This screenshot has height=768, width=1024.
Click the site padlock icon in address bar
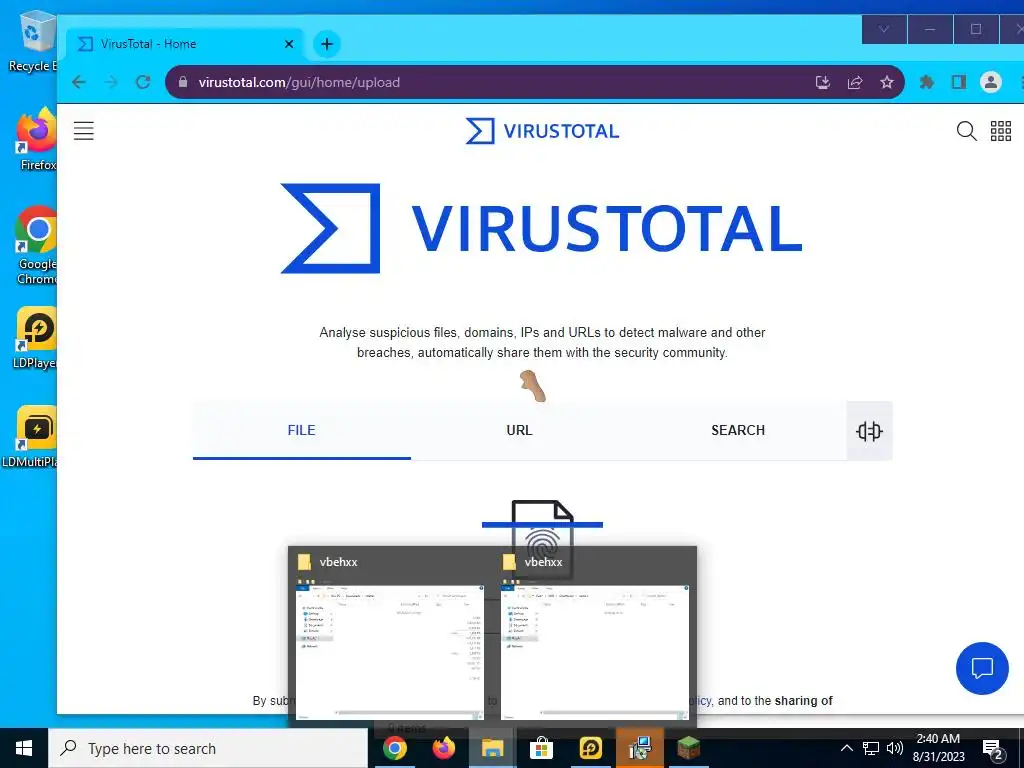click(x=183, y=82)
